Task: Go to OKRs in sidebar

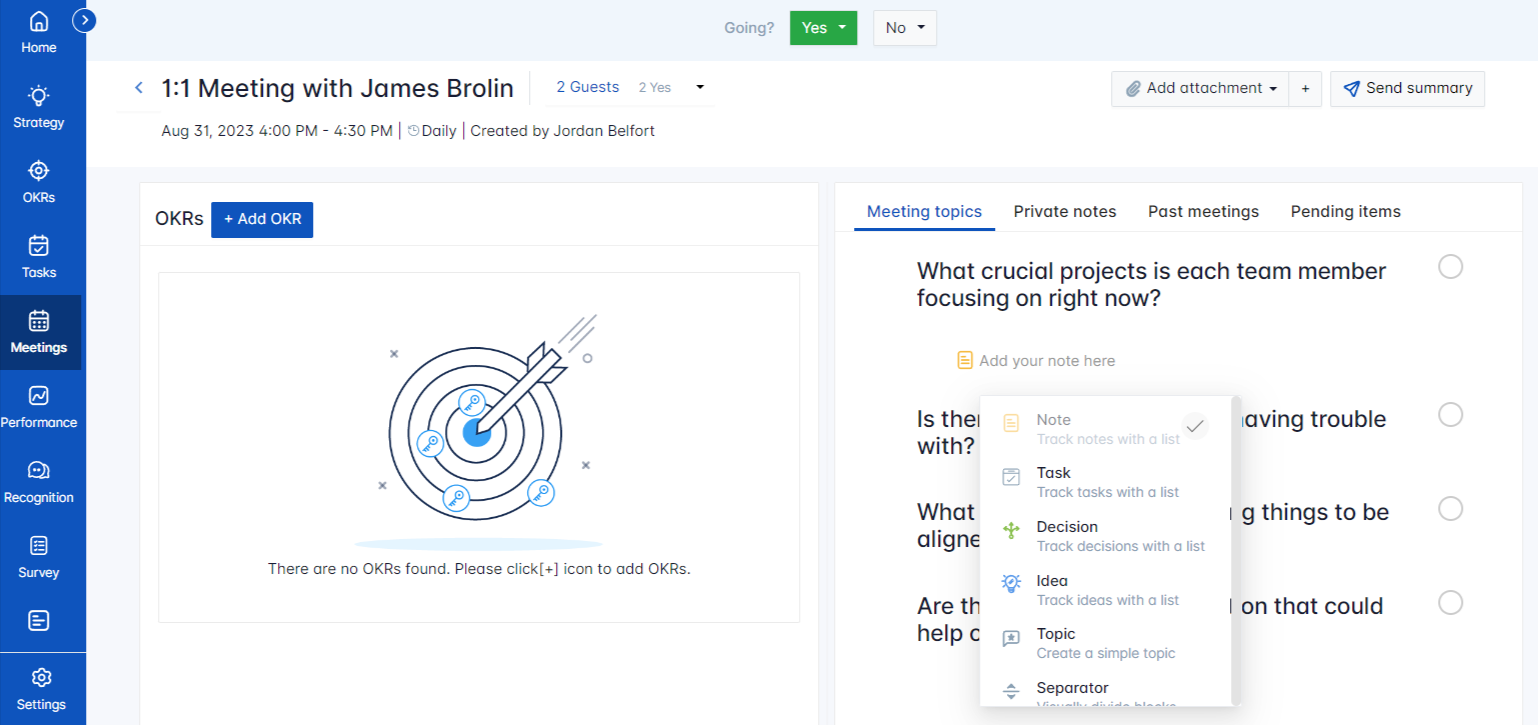Action: point(39,182)
